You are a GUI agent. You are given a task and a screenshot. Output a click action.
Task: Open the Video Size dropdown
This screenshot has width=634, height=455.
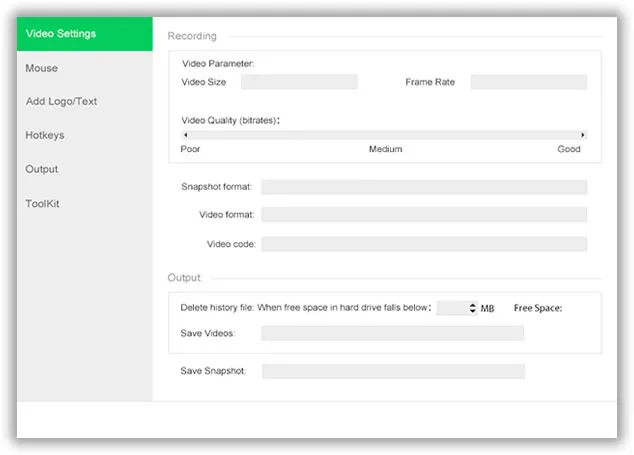[299, 82]
